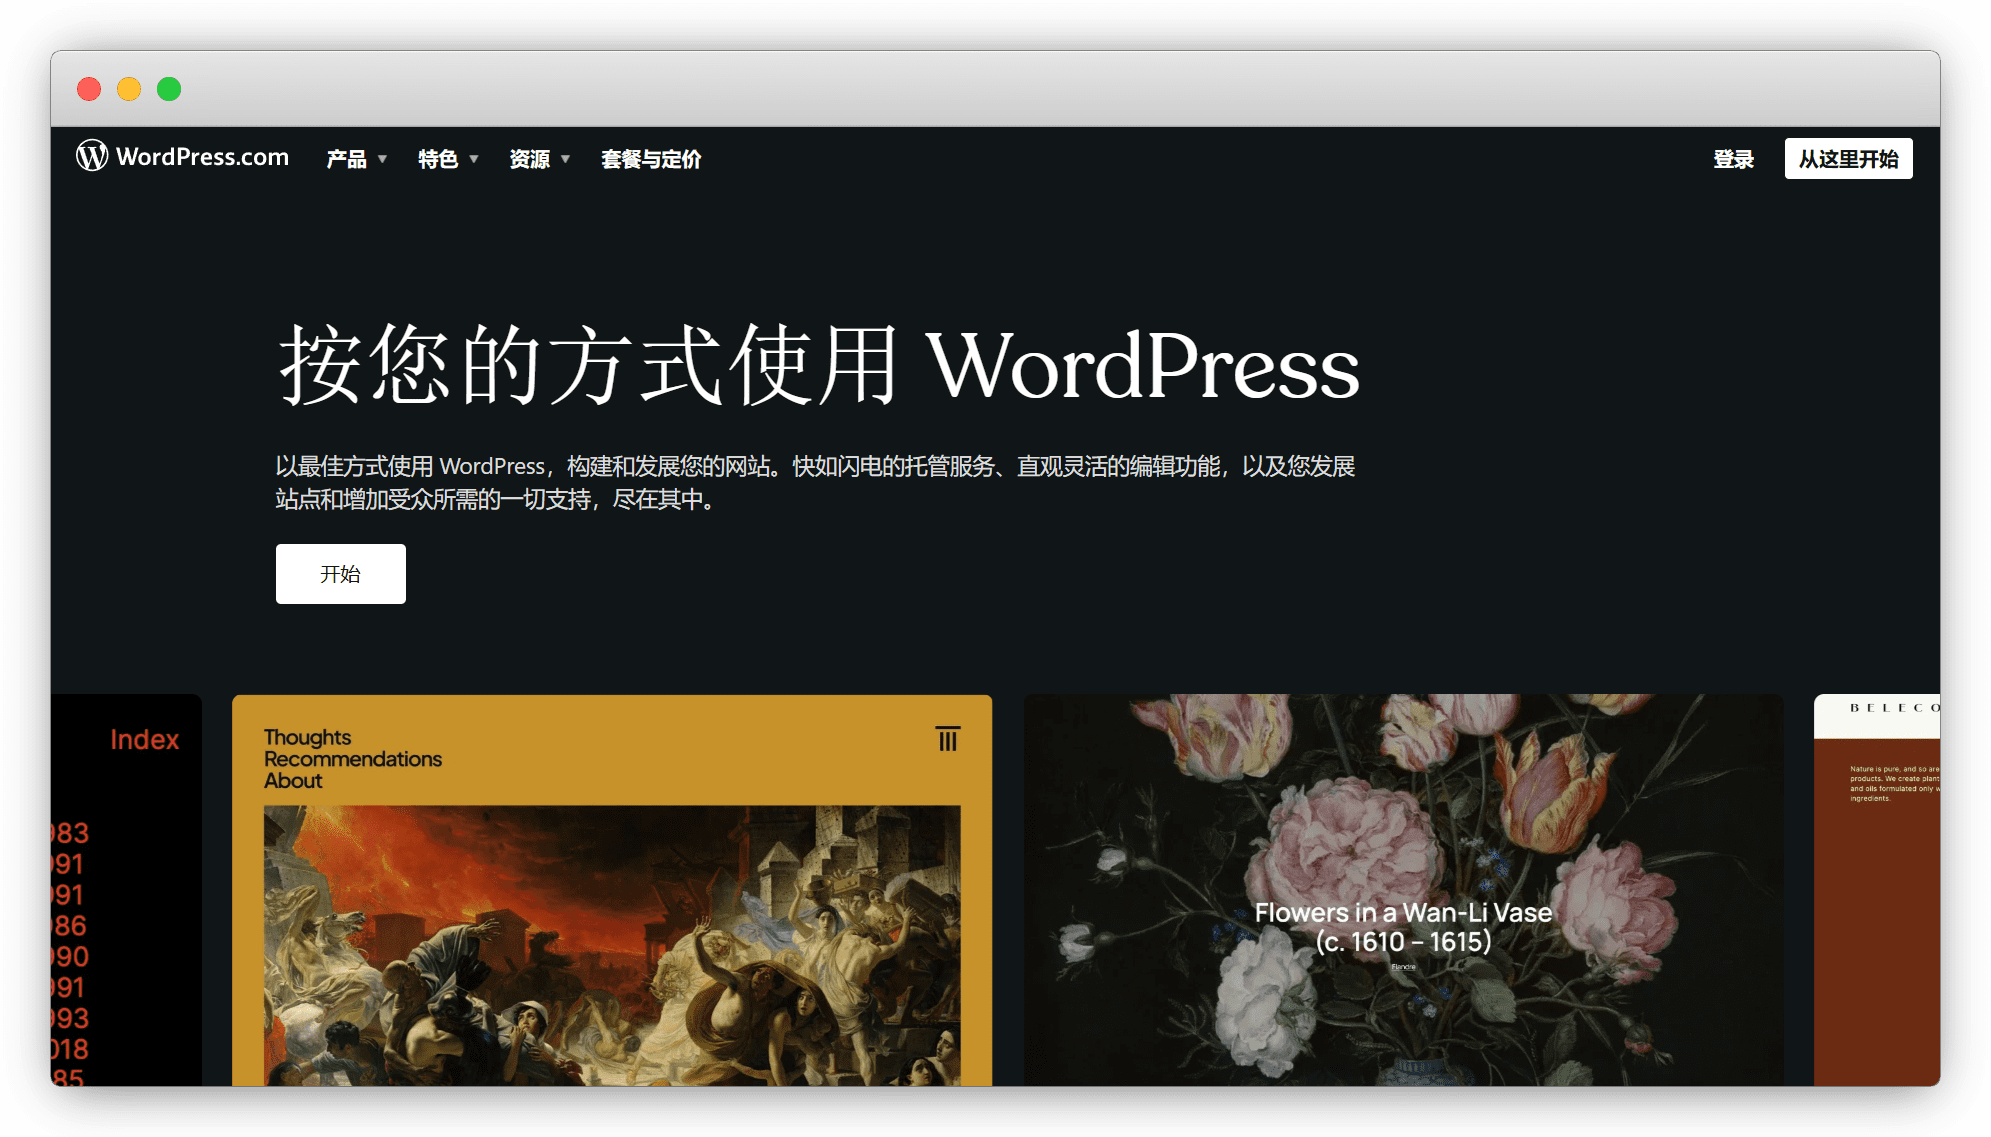Screen dimensions: 1991x1137
Task: Click the red Index theme preview
Action: [126, 890]
